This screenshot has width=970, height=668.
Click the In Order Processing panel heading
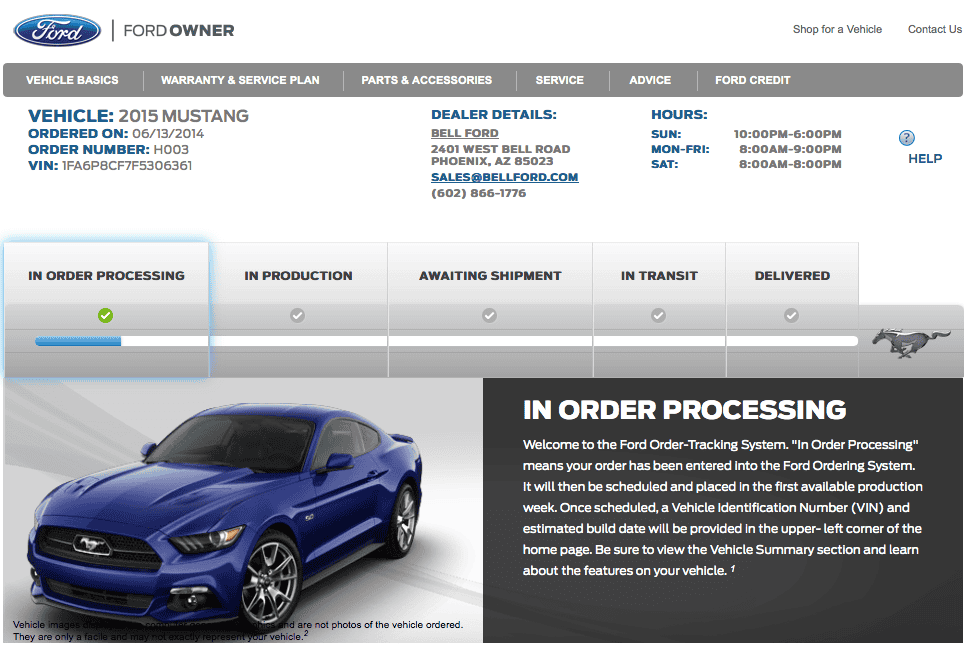click(x=684, y=410)
